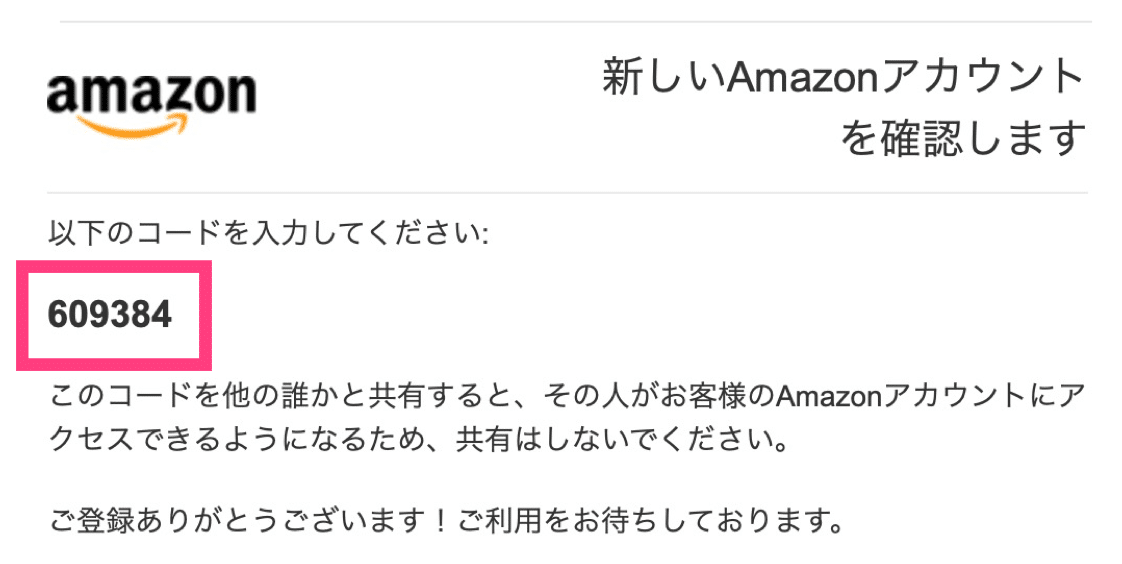Click the first digit 6 of the code

tap(58, 314)
